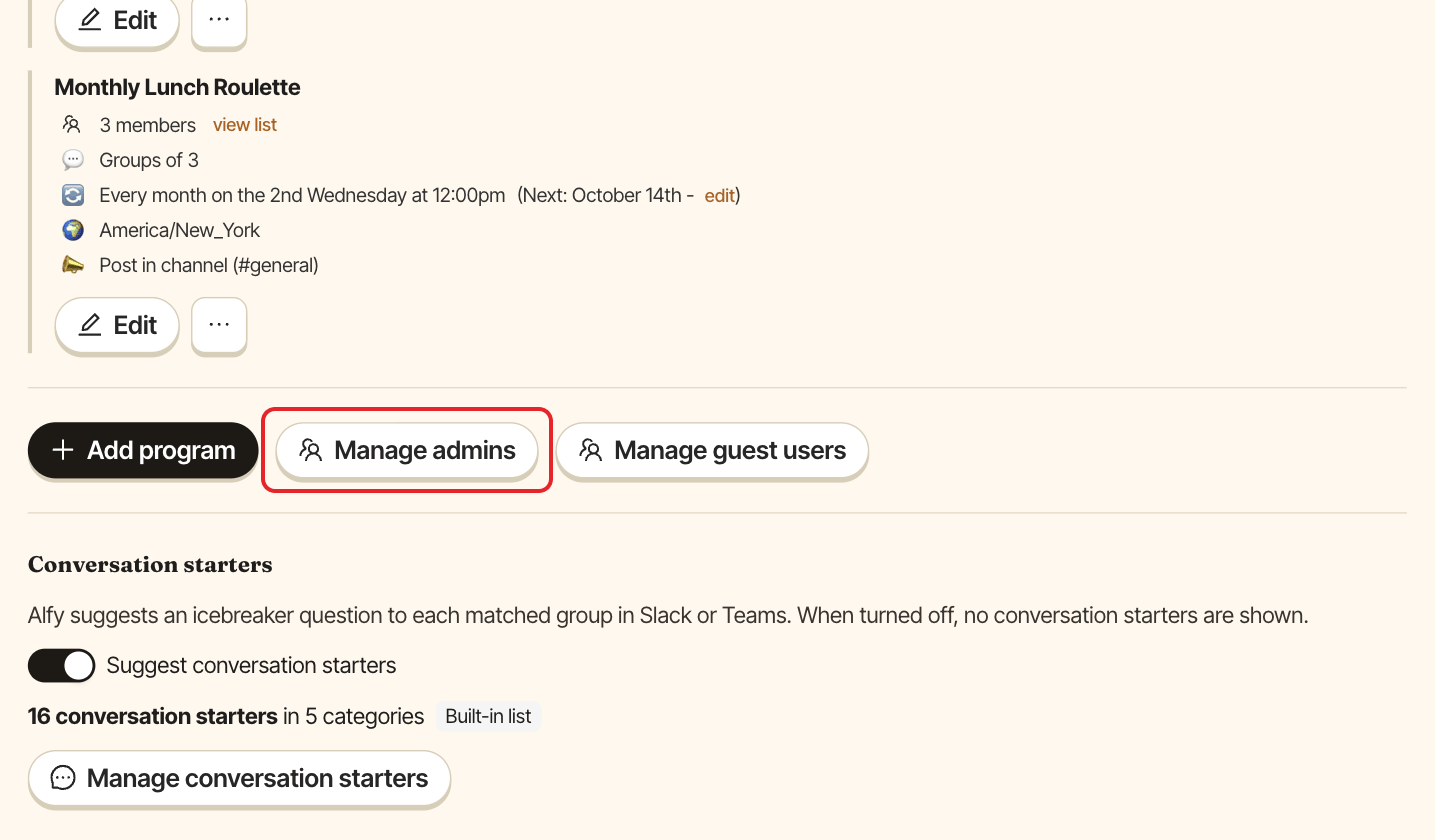Image resolution: width=1435 pixels, height=840 pixels.
Task: Click the megaphone icon beside Post in channel
Action: pyautogui.click(x=72, y=265)
